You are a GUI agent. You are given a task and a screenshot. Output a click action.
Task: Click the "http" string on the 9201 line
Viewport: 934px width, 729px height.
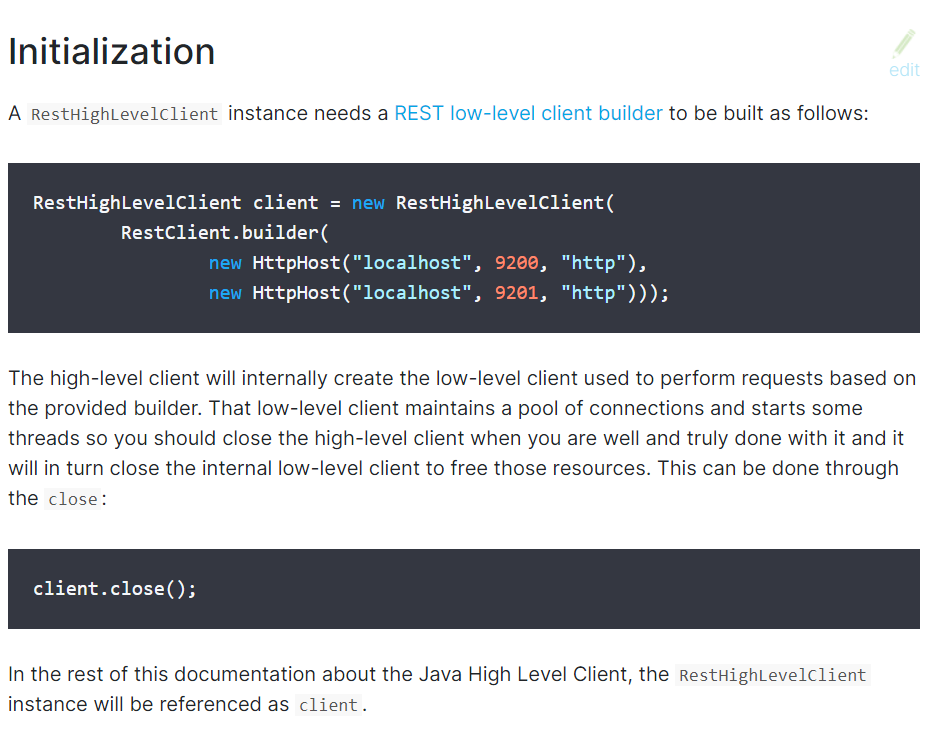pos(593,292)
